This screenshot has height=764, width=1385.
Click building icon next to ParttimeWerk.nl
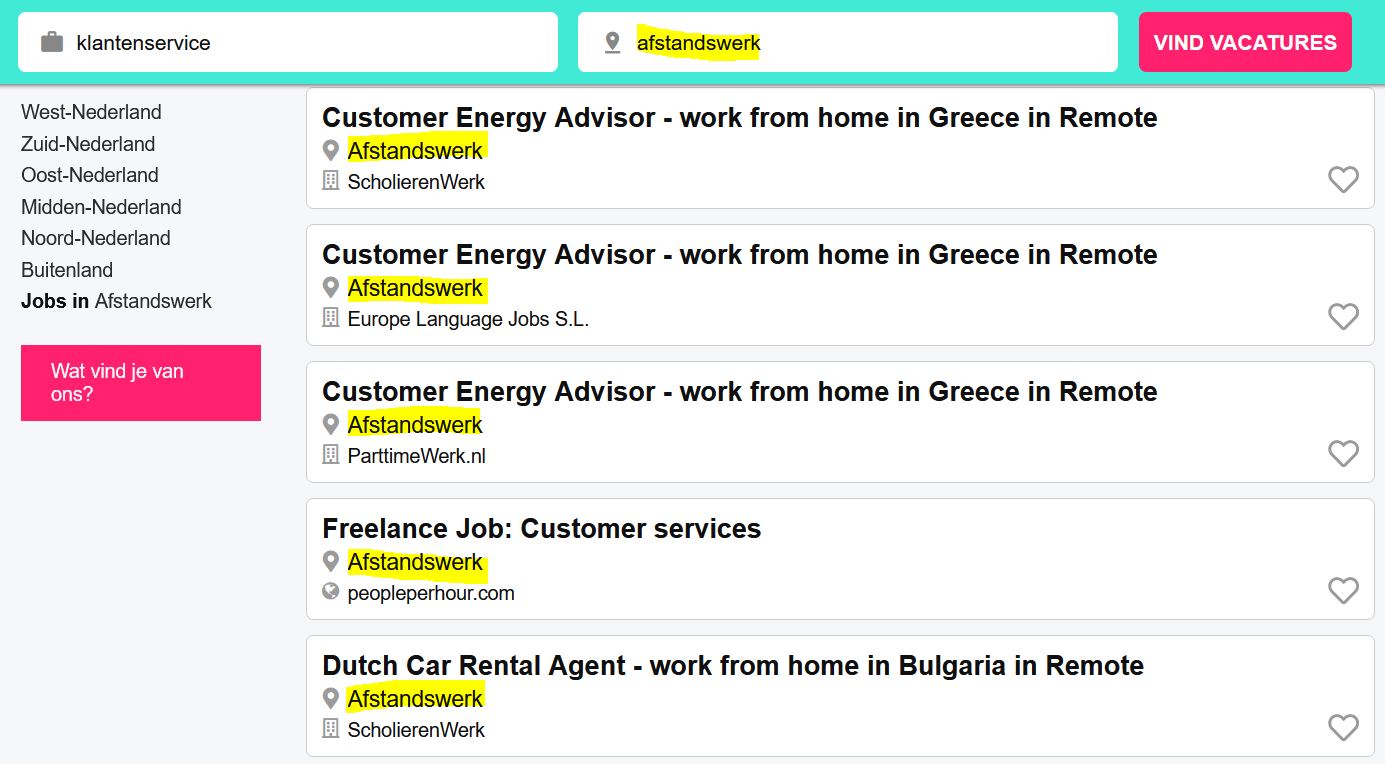click(331, 455)
